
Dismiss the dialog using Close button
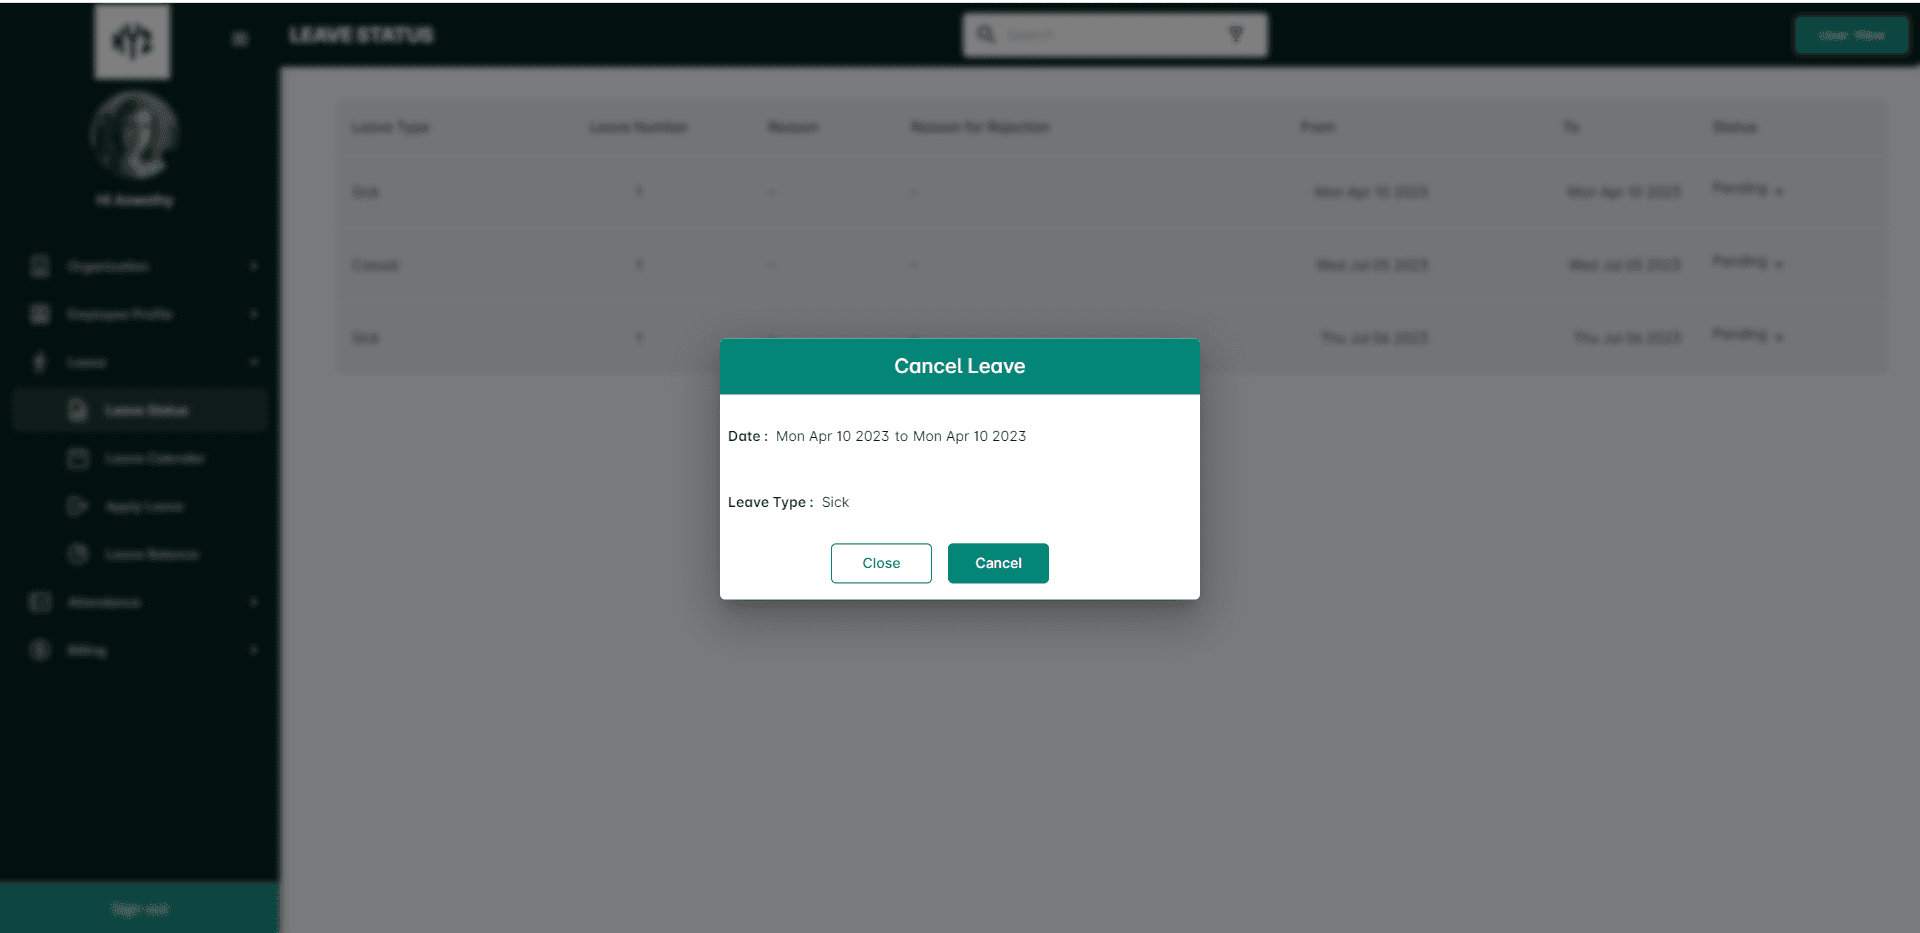pyautogui.click(x=881, y=563)
